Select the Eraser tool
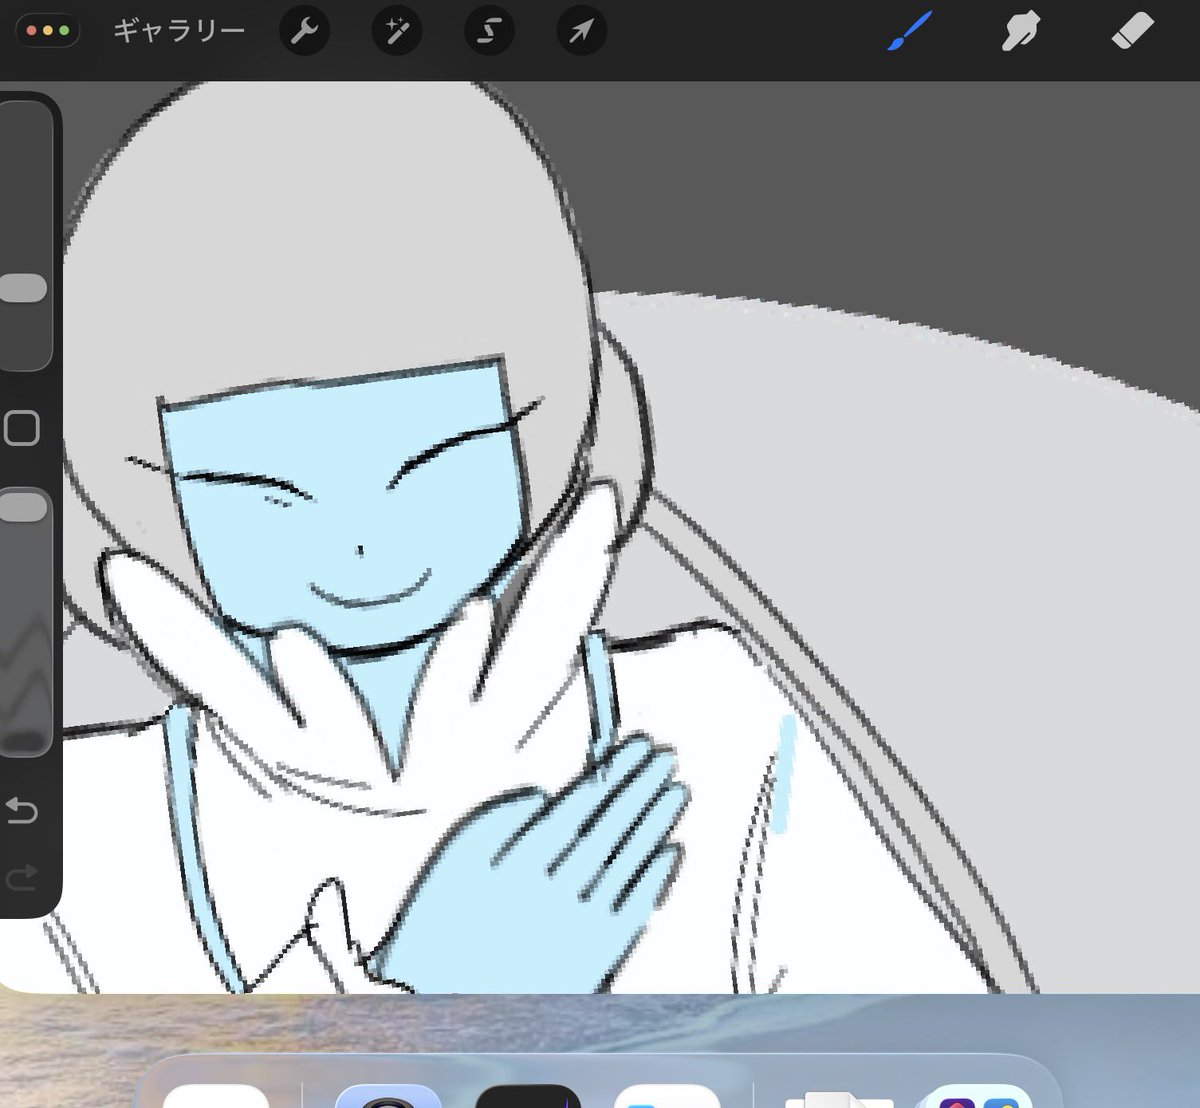 coord(1133,31)
